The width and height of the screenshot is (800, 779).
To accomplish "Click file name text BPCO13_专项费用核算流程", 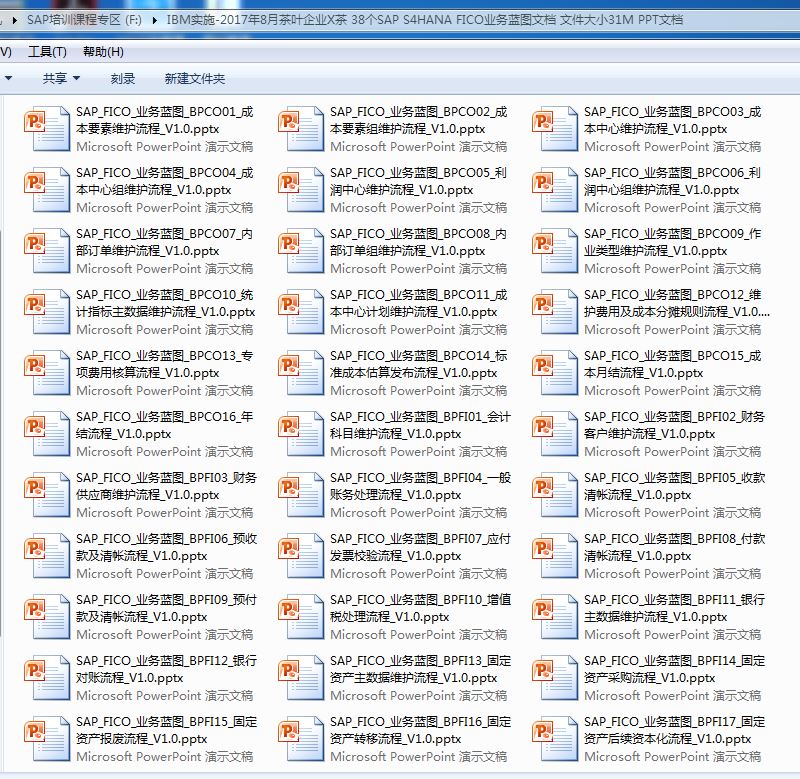I will tap(164, 364).
